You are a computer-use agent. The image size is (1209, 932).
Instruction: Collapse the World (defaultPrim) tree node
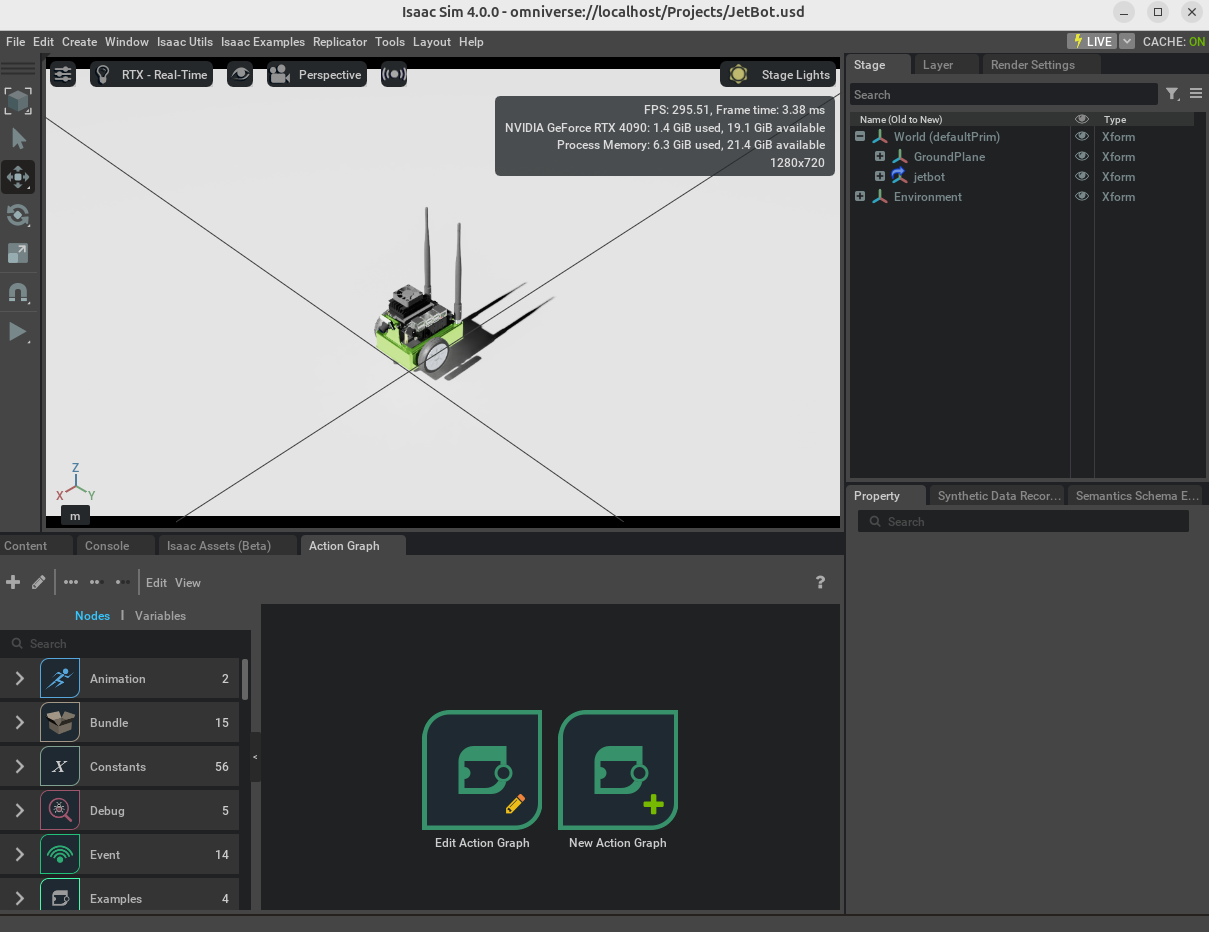click(860, 137)
